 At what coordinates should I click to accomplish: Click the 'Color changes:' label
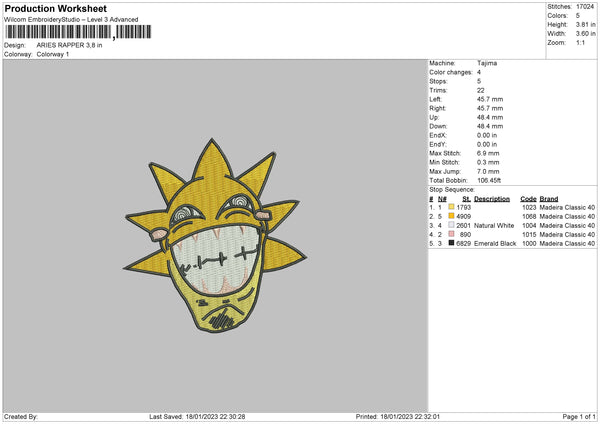[x=451, y=72]
